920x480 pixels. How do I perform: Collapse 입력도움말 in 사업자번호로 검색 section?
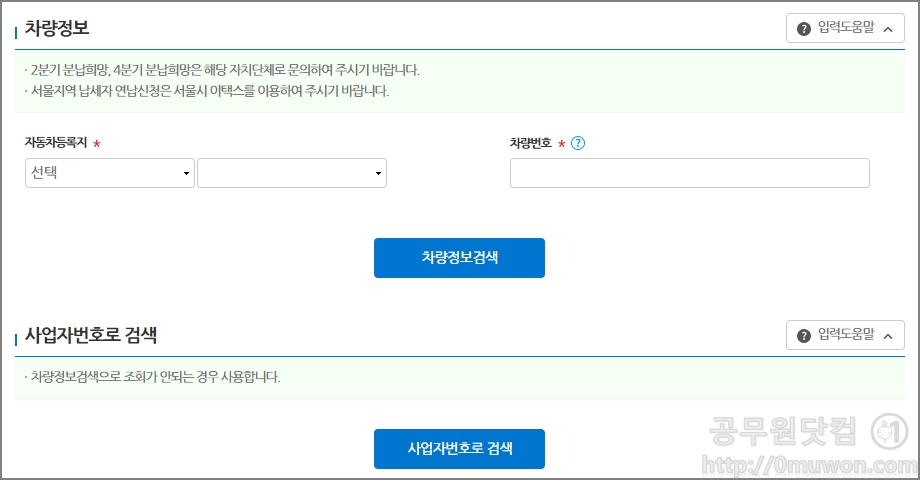845,335
